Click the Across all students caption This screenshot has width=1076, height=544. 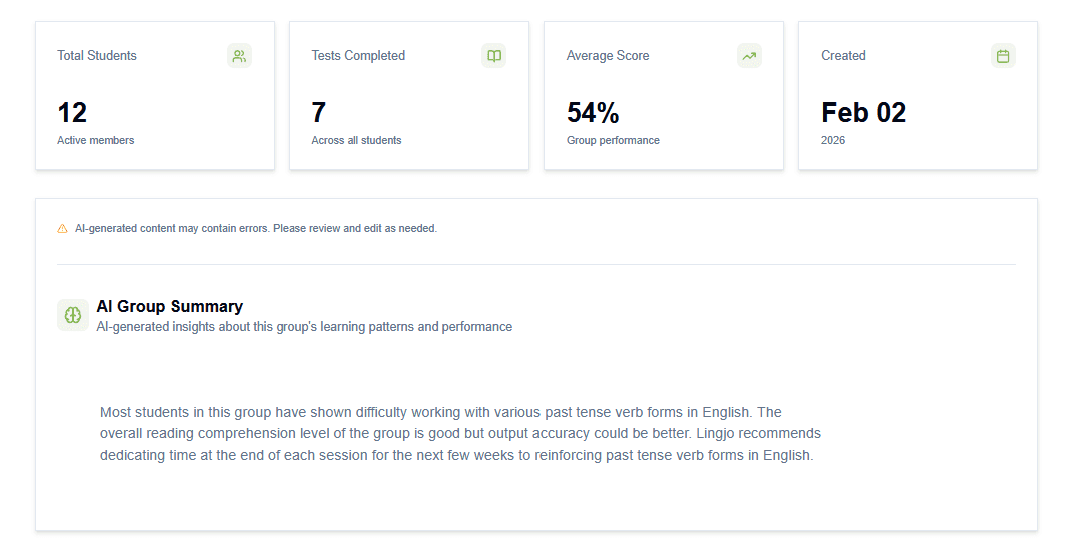point(356,141)
